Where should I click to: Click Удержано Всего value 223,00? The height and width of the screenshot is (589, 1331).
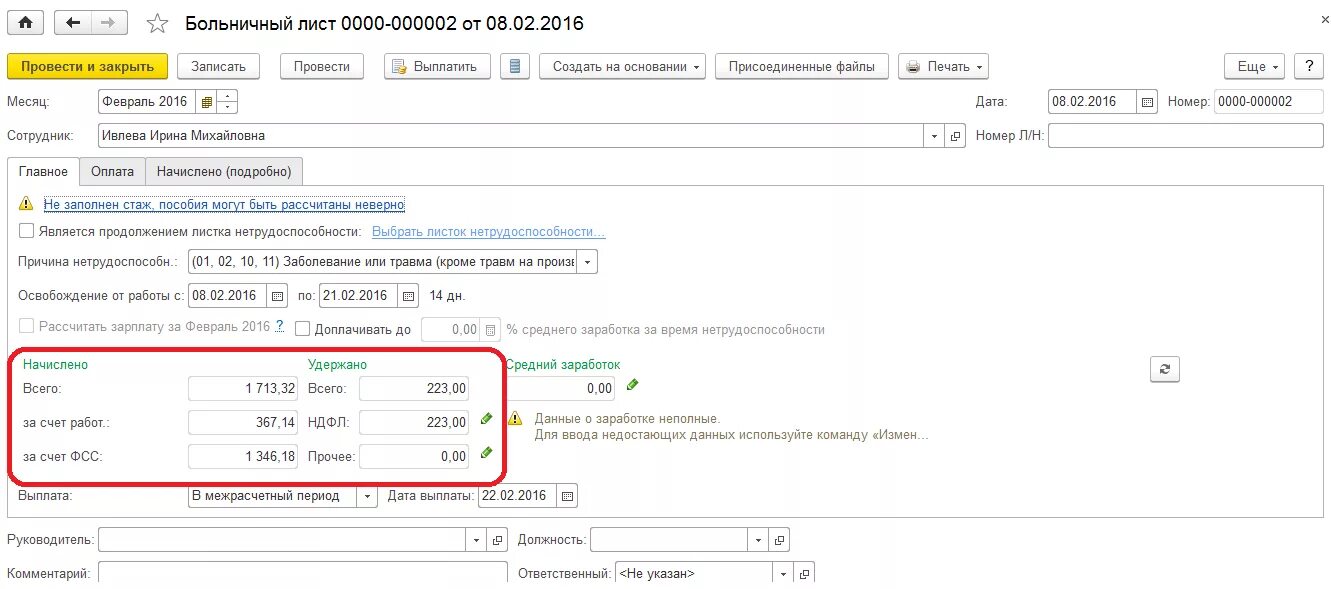[x=414, y=389]
